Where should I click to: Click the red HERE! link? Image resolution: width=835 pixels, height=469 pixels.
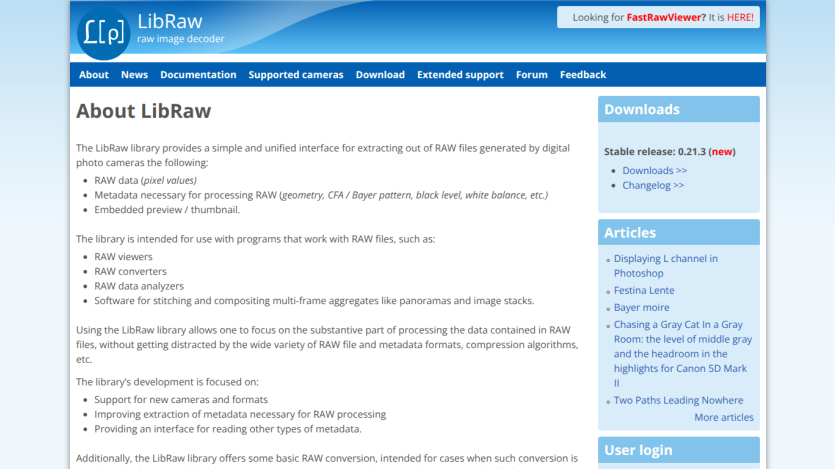(x=740, y=17)
